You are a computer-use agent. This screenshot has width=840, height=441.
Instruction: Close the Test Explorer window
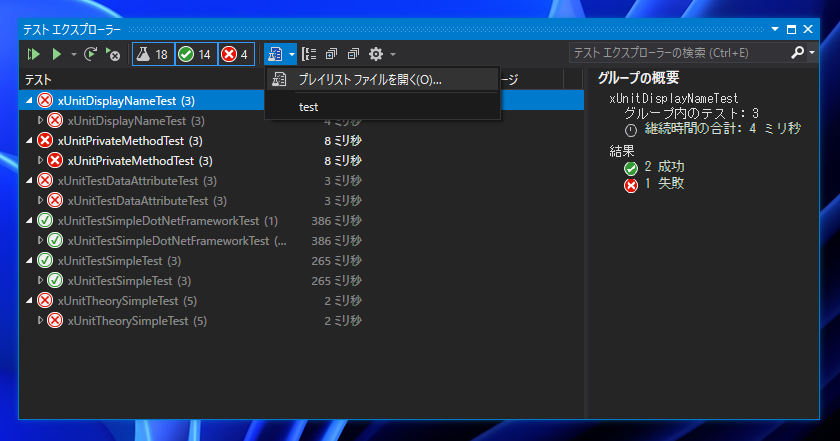[x=808, y=29]
